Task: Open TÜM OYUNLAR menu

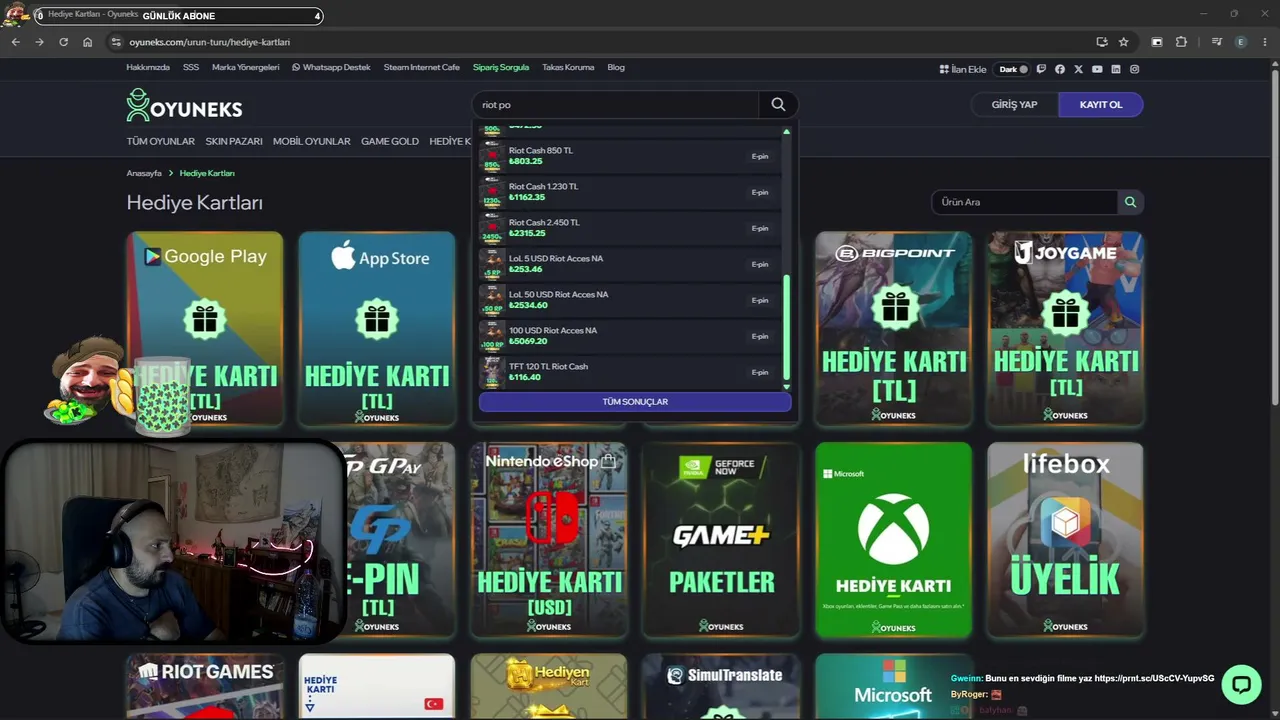Action: tap(161, 141)
